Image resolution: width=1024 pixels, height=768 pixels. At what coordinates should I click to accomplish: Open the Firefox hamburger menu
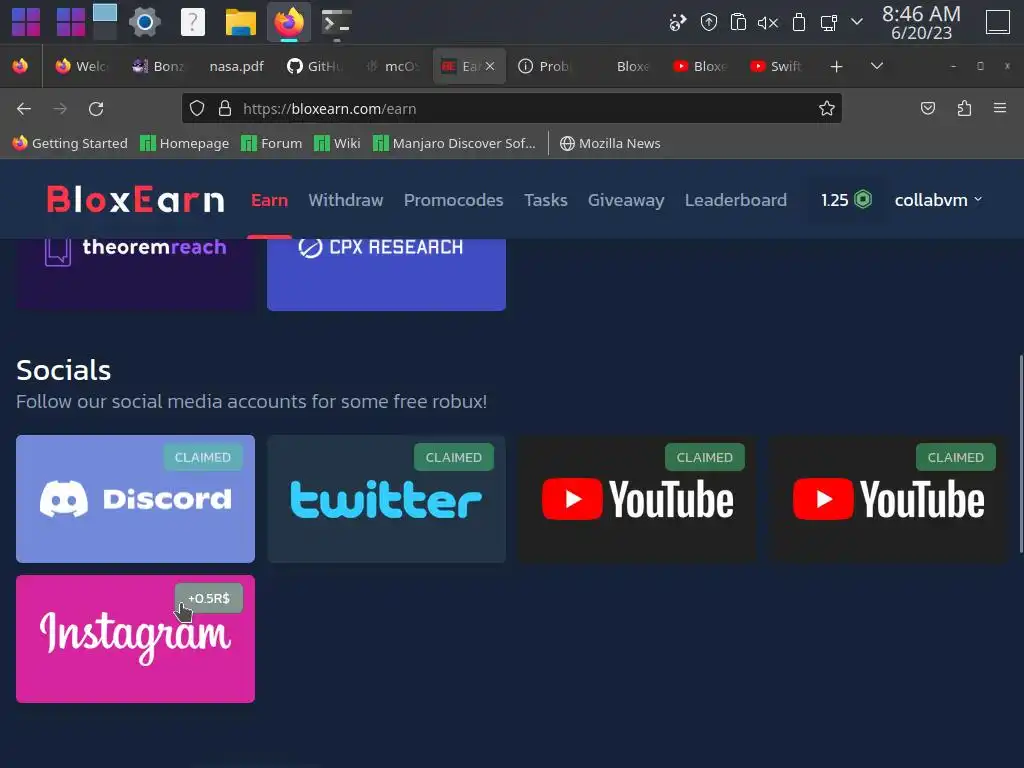pyautogui.click(x=1000, y=108)
